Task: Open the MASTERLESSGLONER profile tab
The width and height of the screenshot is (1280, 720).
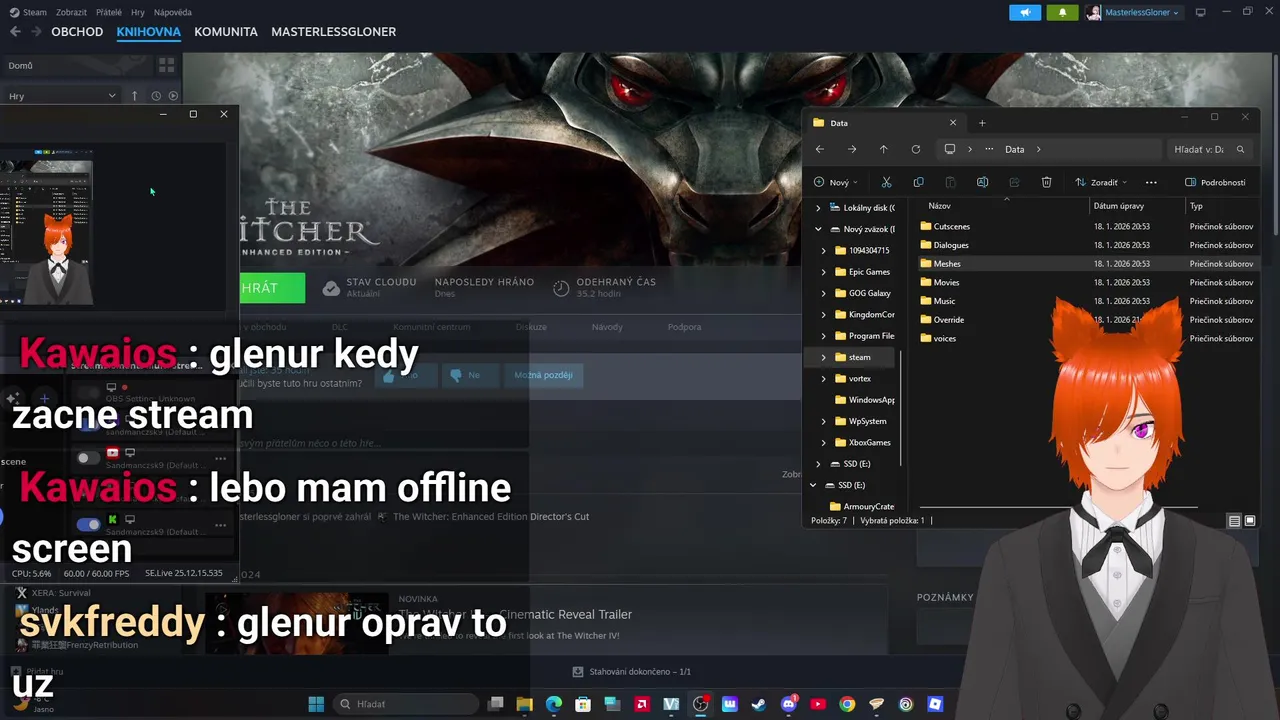Action: click(x=333, y=32)
